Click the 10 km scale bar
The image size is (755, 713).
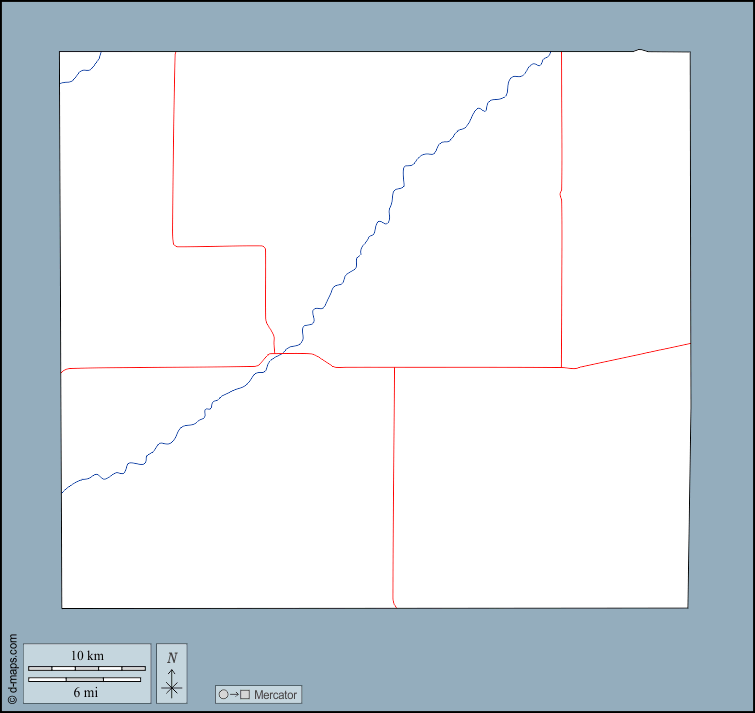tap(86, 668)
